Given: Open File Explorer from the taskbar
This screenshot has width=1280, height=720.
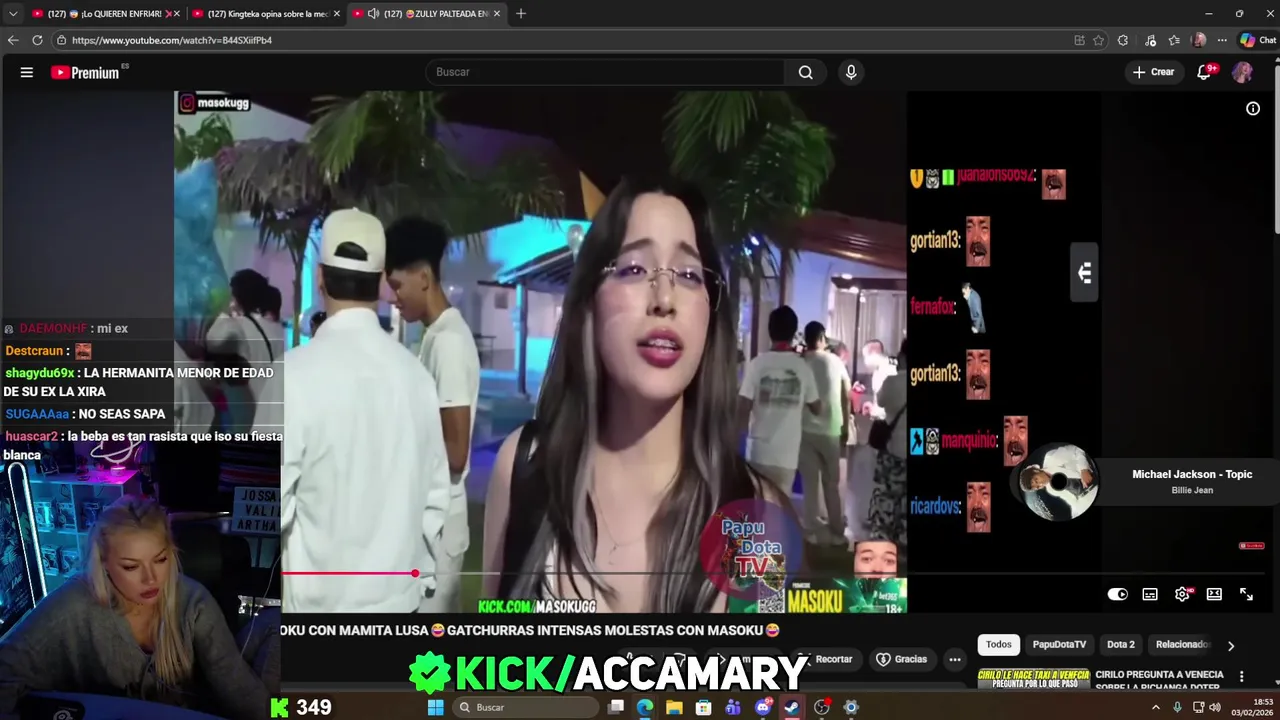Looking at the screenshot, I should pyautogui.click(x=674, y=707).
